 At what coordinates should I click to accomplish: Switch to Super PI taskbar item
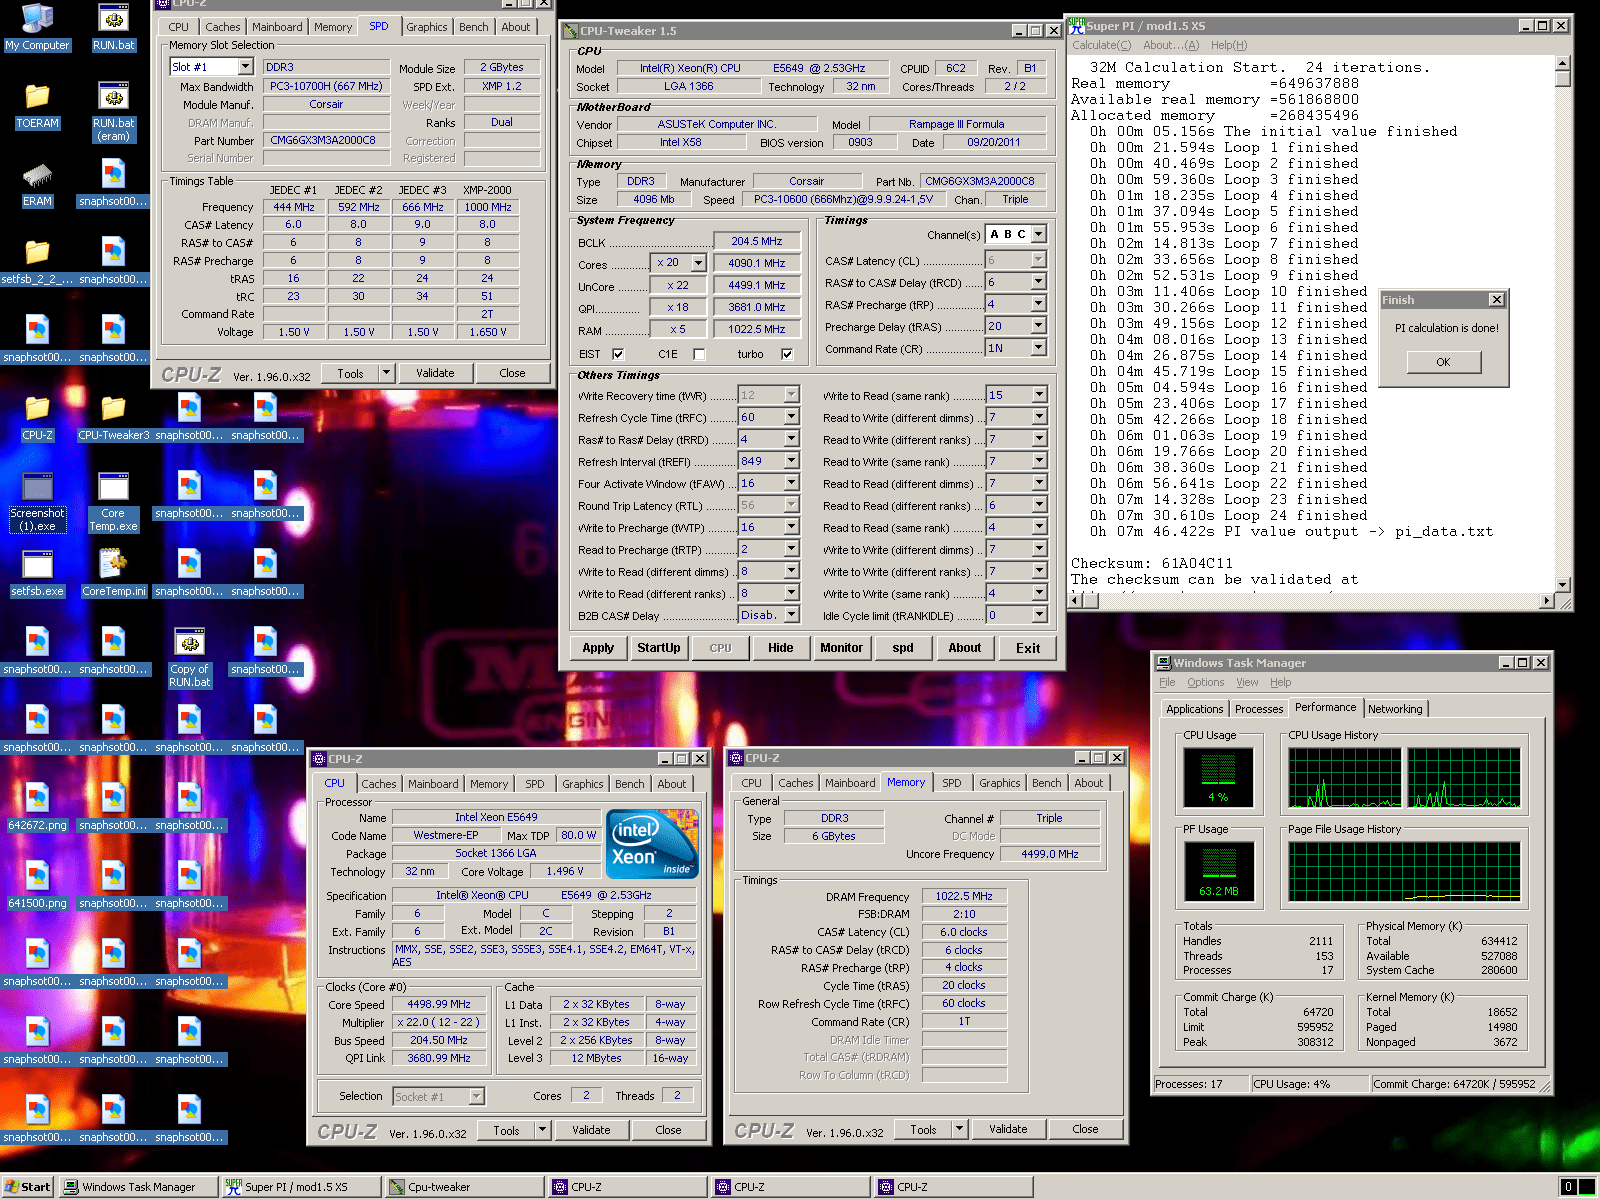pos(301,1187)
